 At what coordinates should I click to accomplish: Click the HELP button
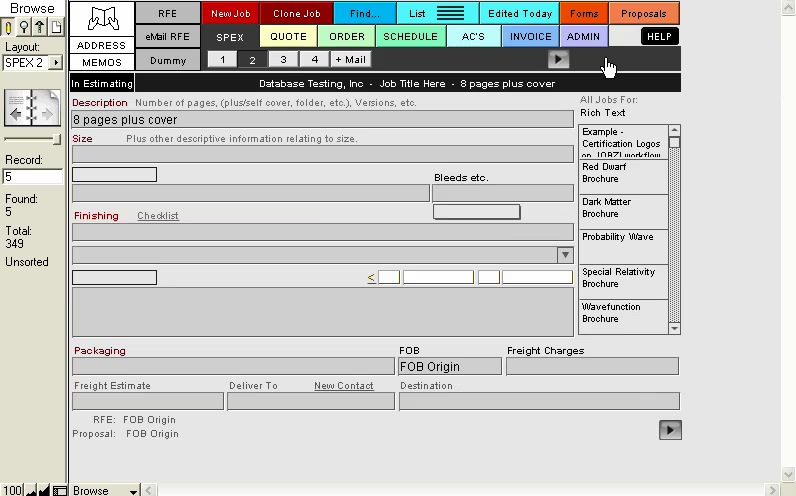tap(659, 37)
